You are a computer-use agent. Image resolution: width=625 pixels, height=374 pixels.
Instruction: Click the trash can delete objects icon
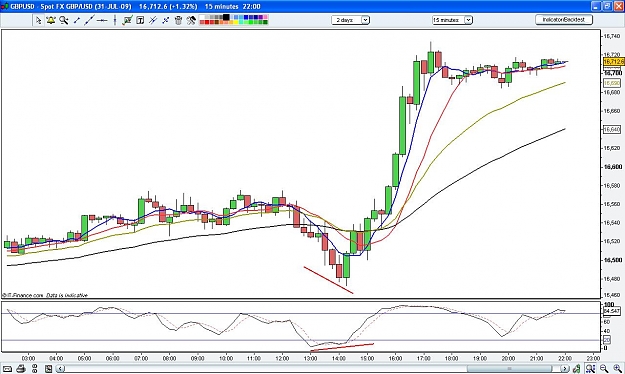click(178, 20)
